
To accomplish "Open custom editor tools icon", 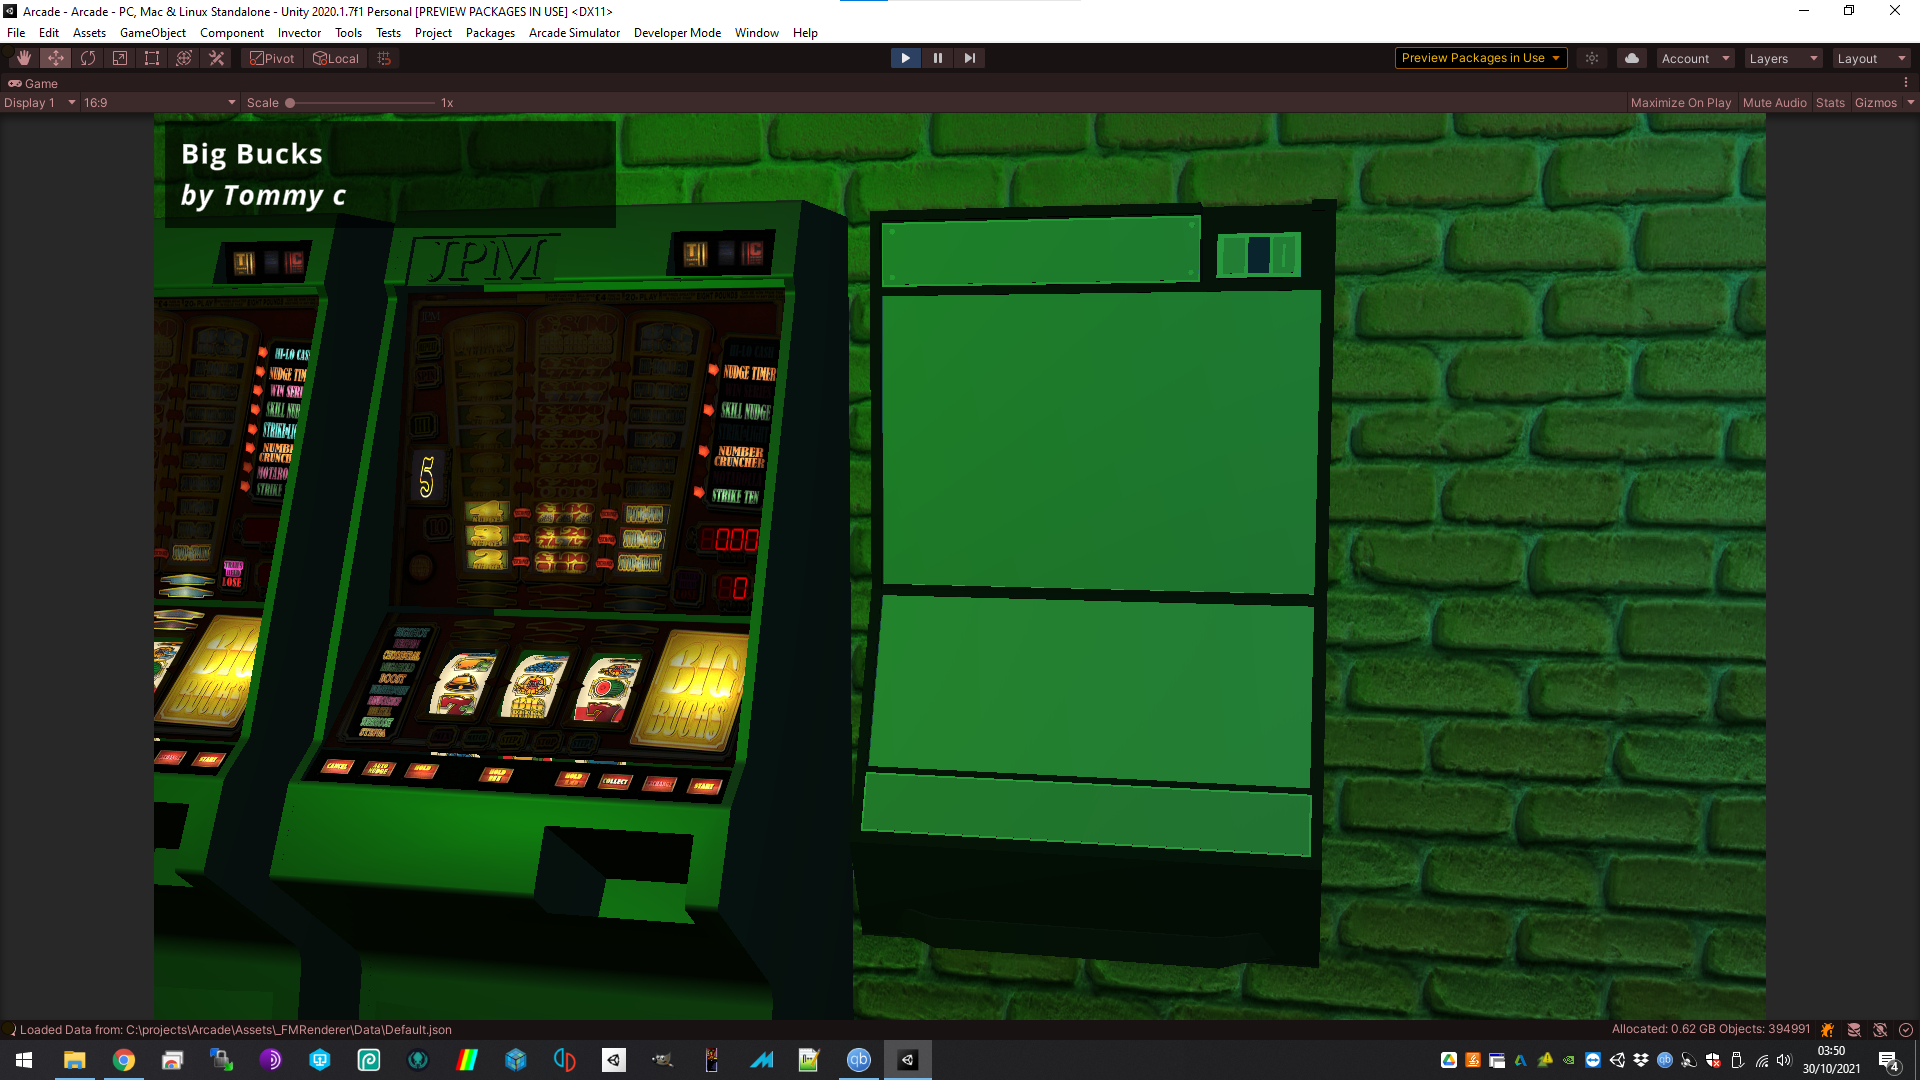I will (x=216, y=58).
